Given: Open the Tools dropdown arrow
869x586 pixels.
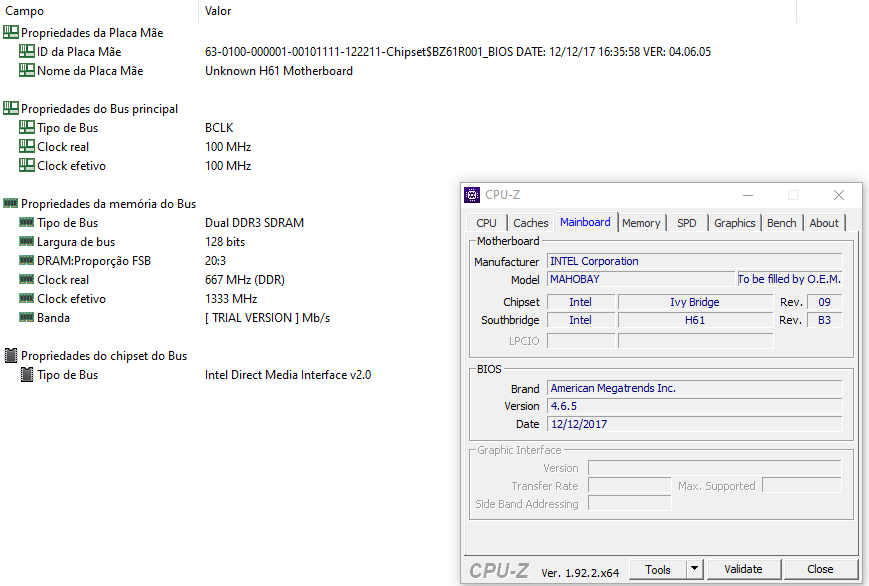Looking at the screenshot, I should click(x=694, y=569).
